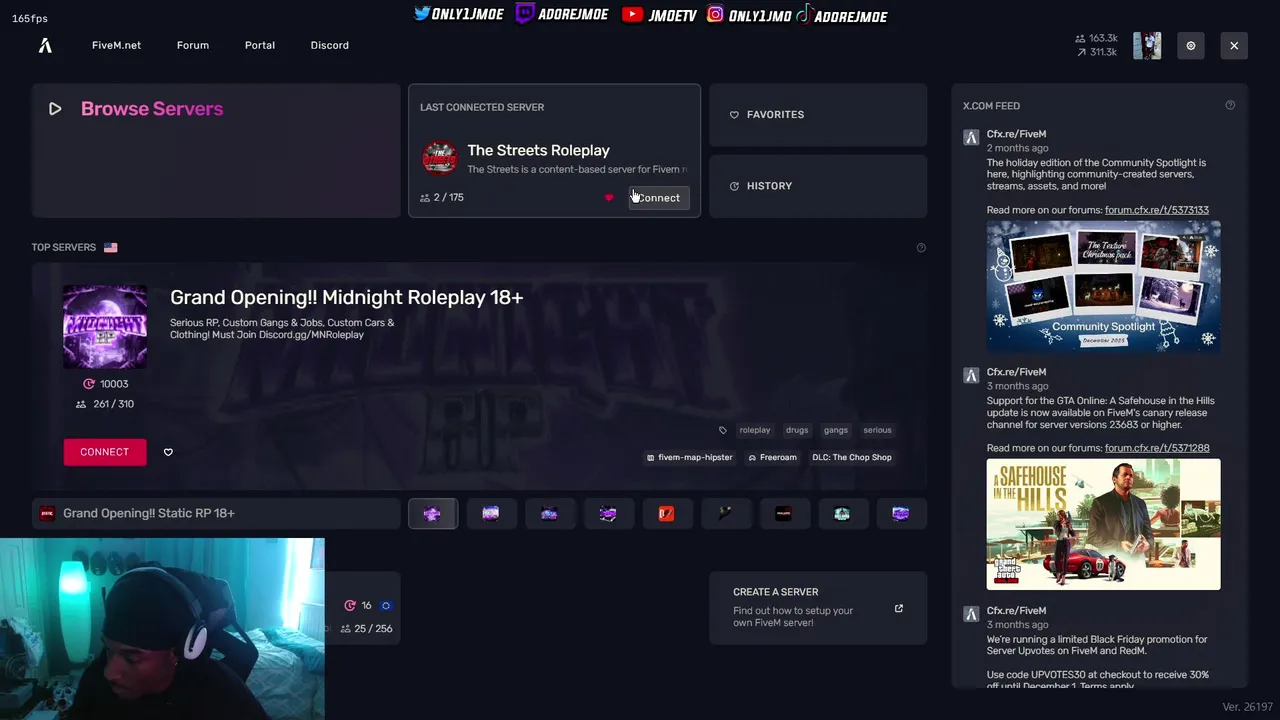The image size is (1280, 720).
Task: Connect to The Streets Roleplay server
Action: click(x=658, y=198)
